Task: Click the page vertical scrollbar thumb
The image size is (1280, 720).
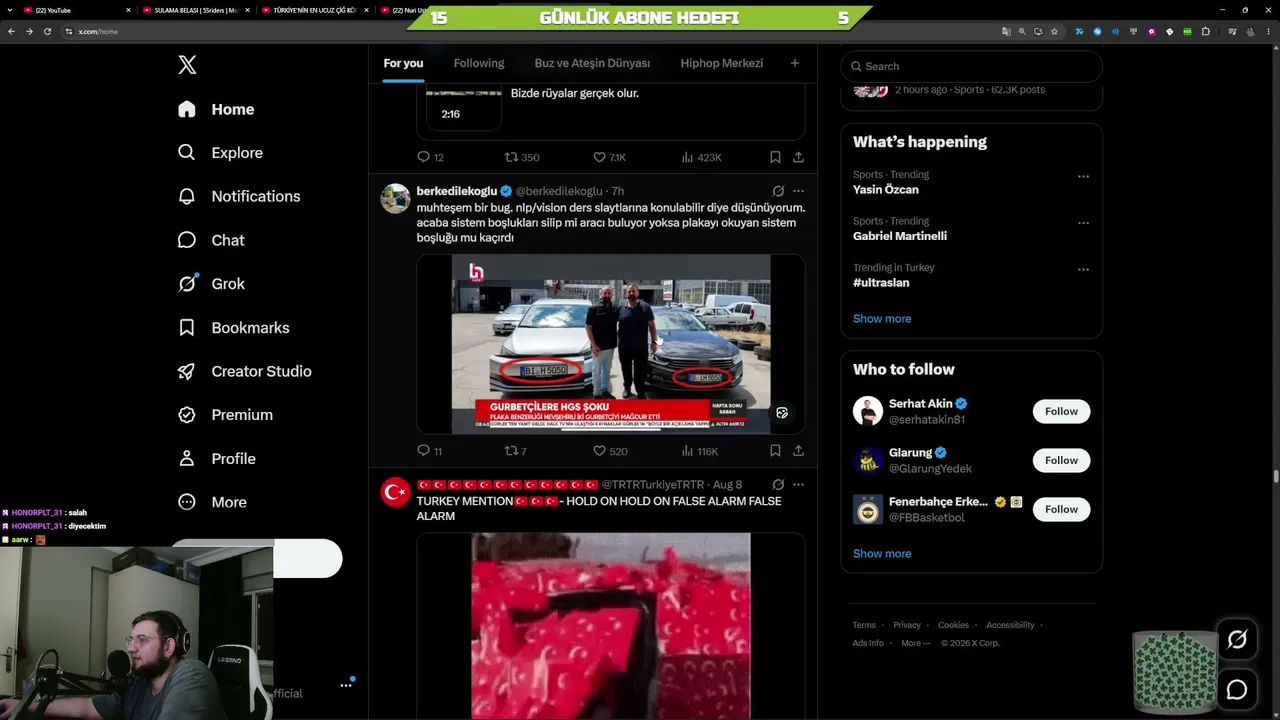Action: pyautogui.click(x=1275, y=474)
